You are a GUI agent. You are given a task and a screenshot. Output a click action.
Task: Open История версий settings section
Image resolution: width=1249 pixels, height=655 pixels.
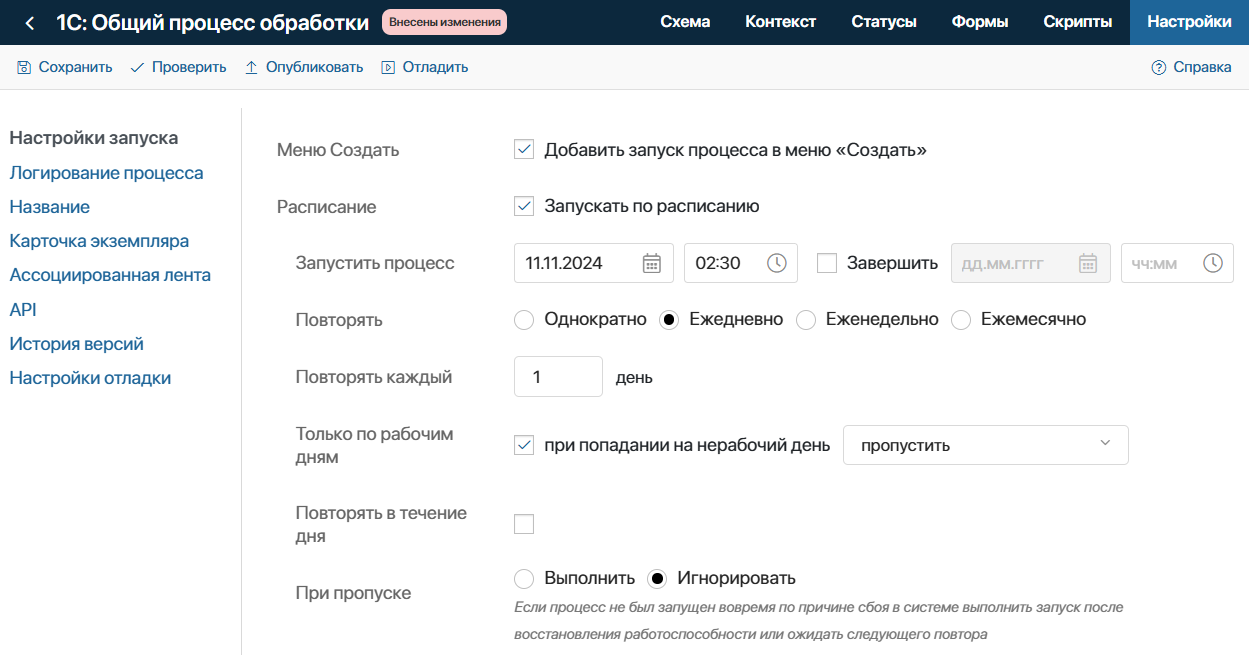point(77,344)
